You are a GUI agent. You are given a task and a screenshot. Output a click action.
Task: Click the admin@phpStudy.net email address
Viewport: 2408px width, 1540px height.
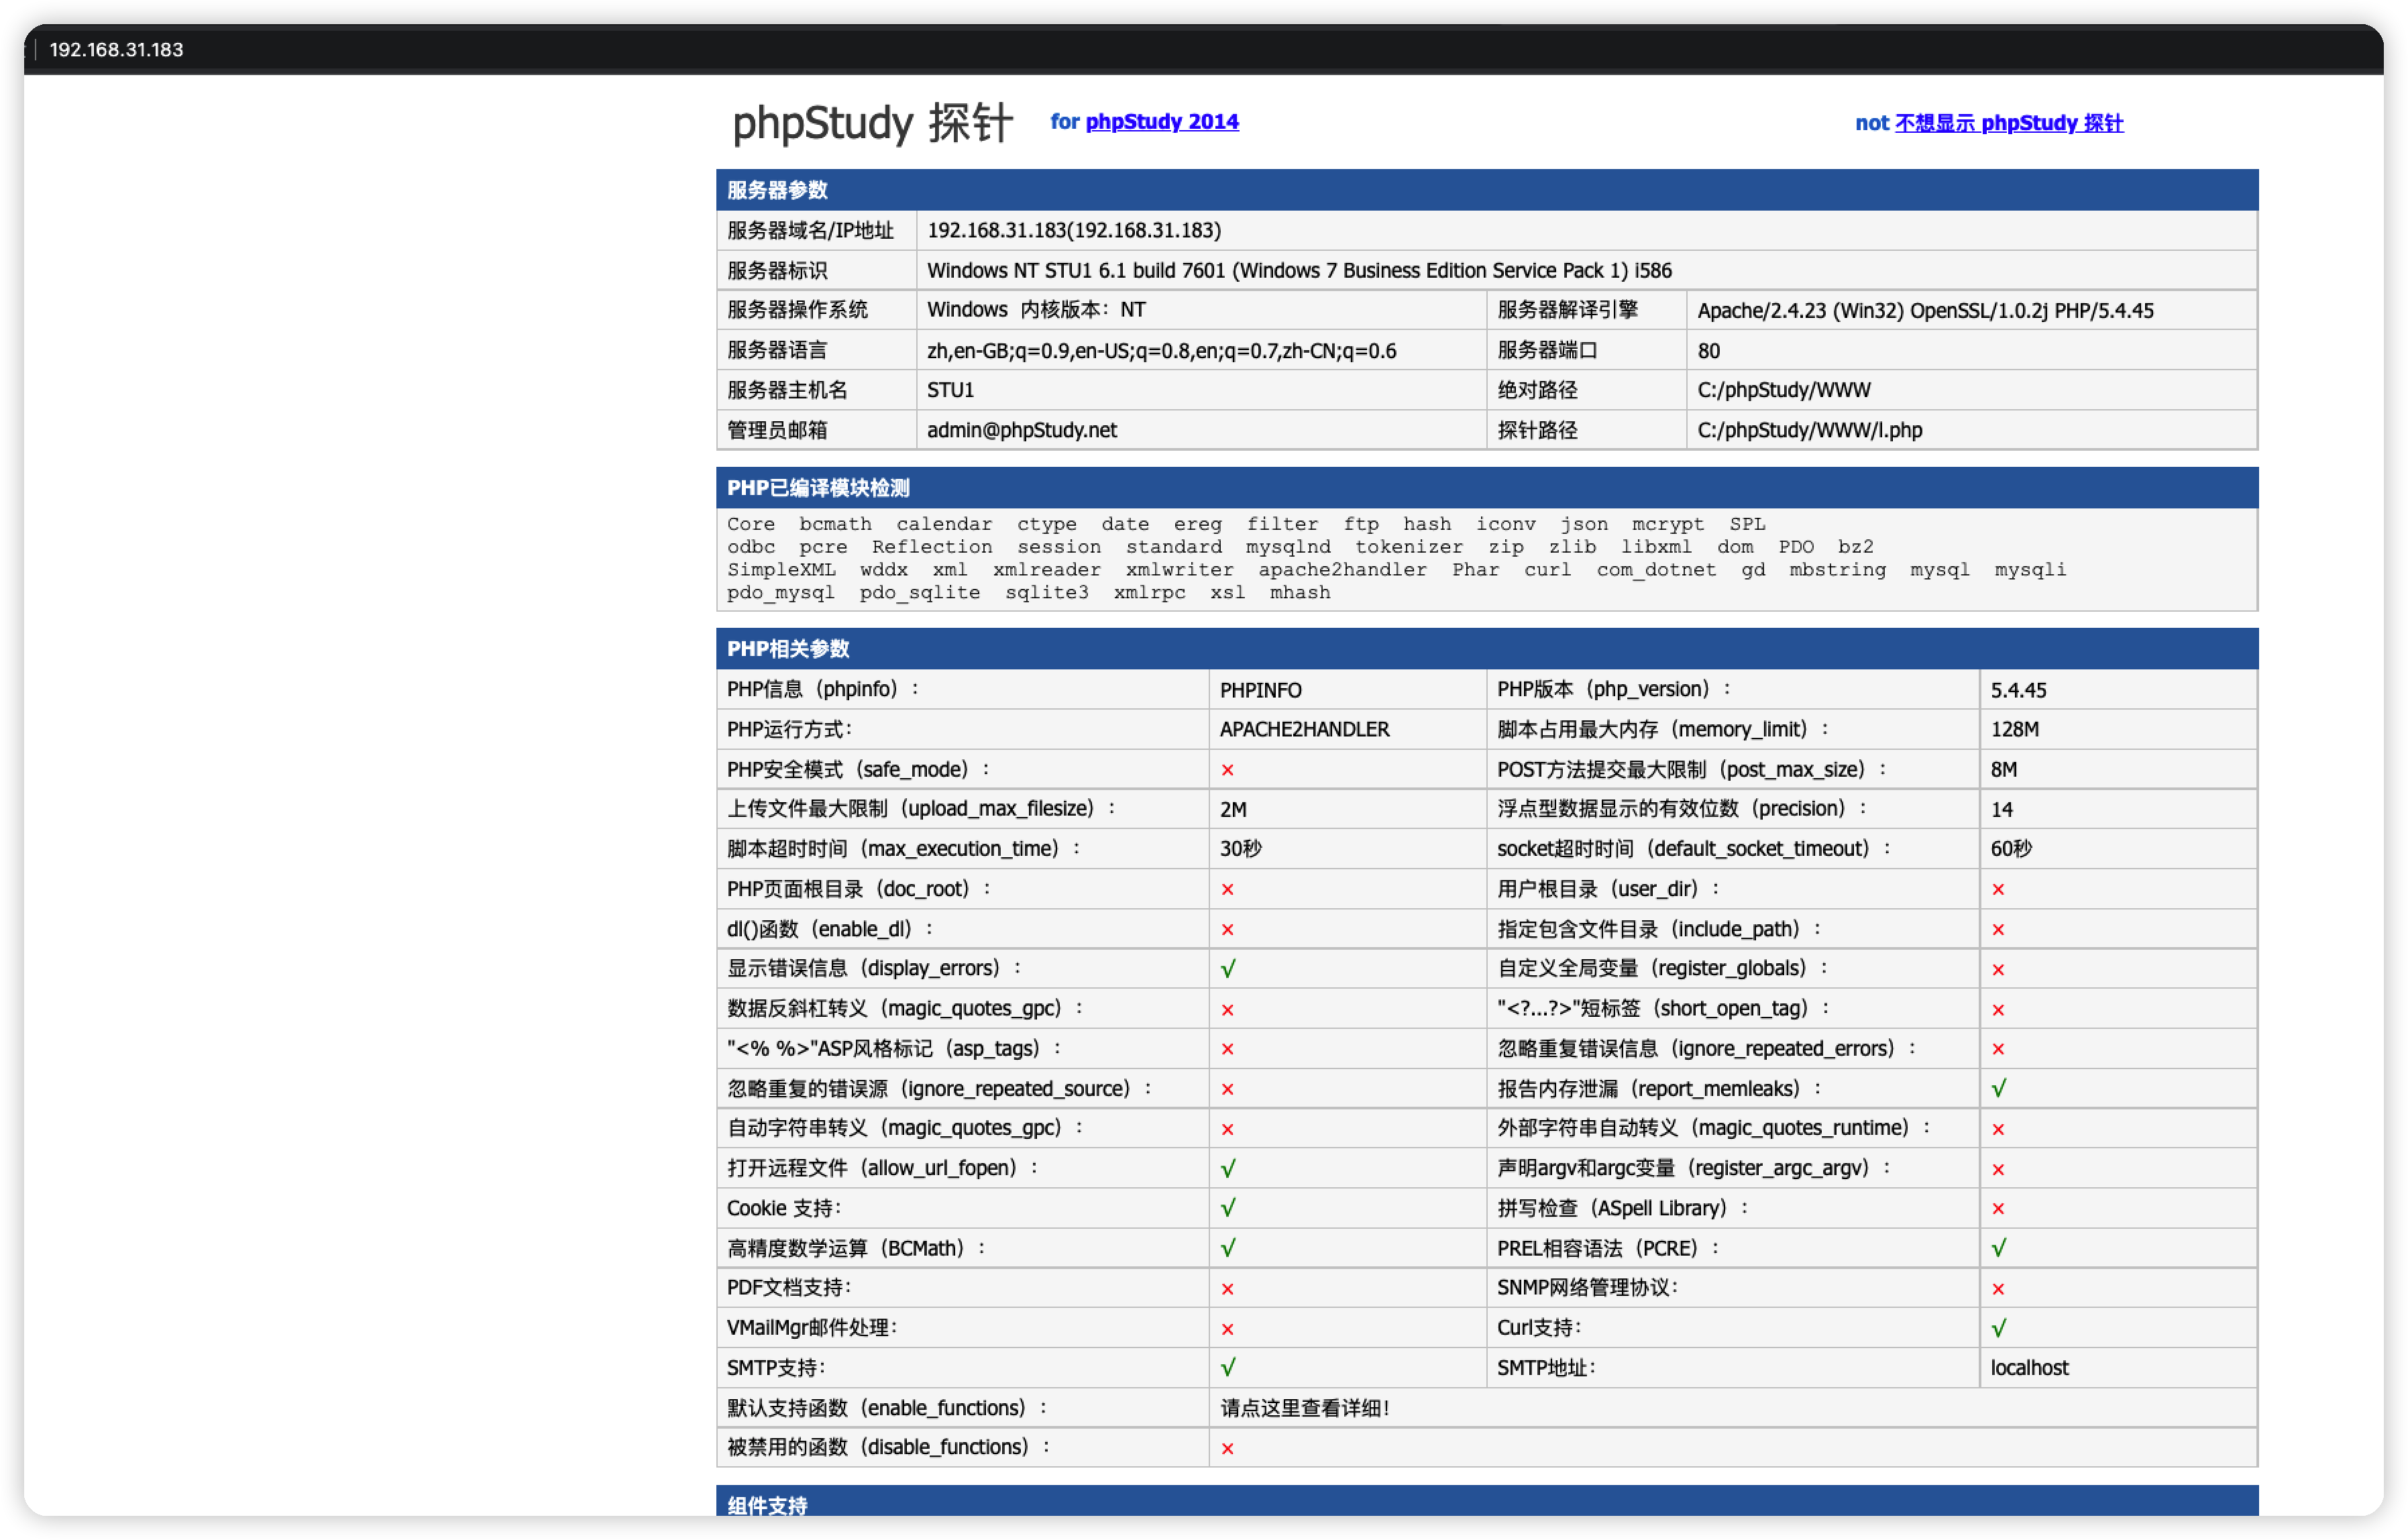1021,430
